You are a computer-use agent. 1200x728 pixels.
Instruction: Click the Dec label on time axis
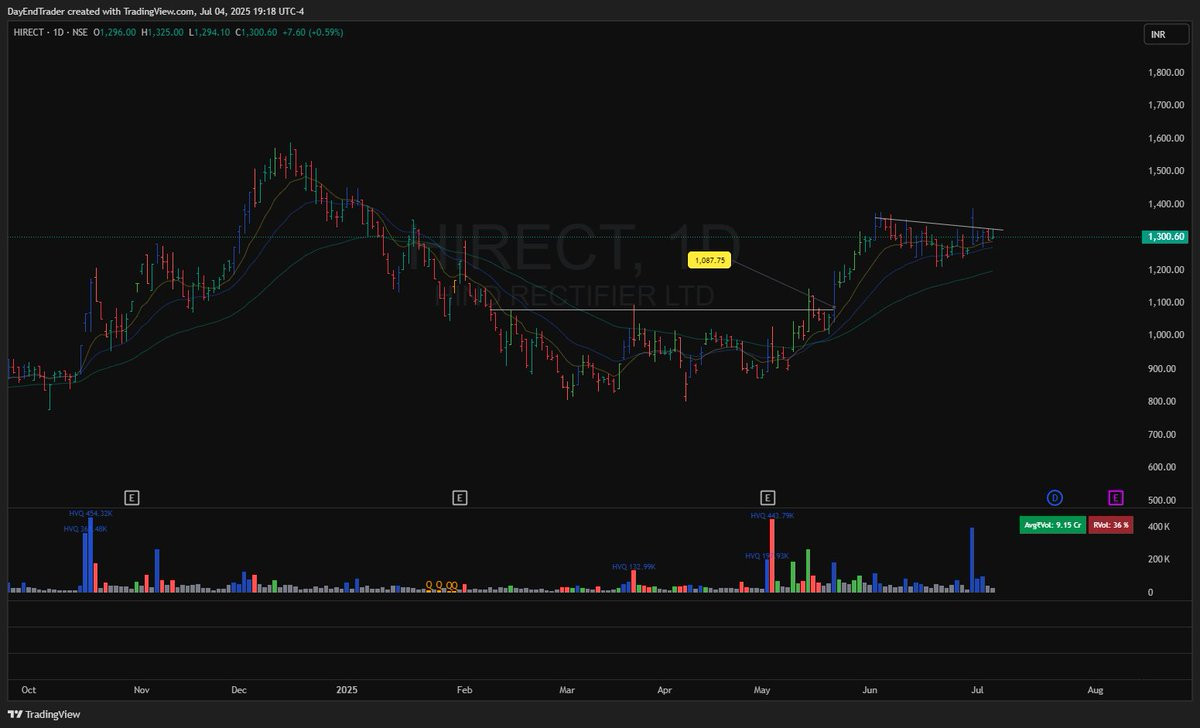[x=239, y=690]
